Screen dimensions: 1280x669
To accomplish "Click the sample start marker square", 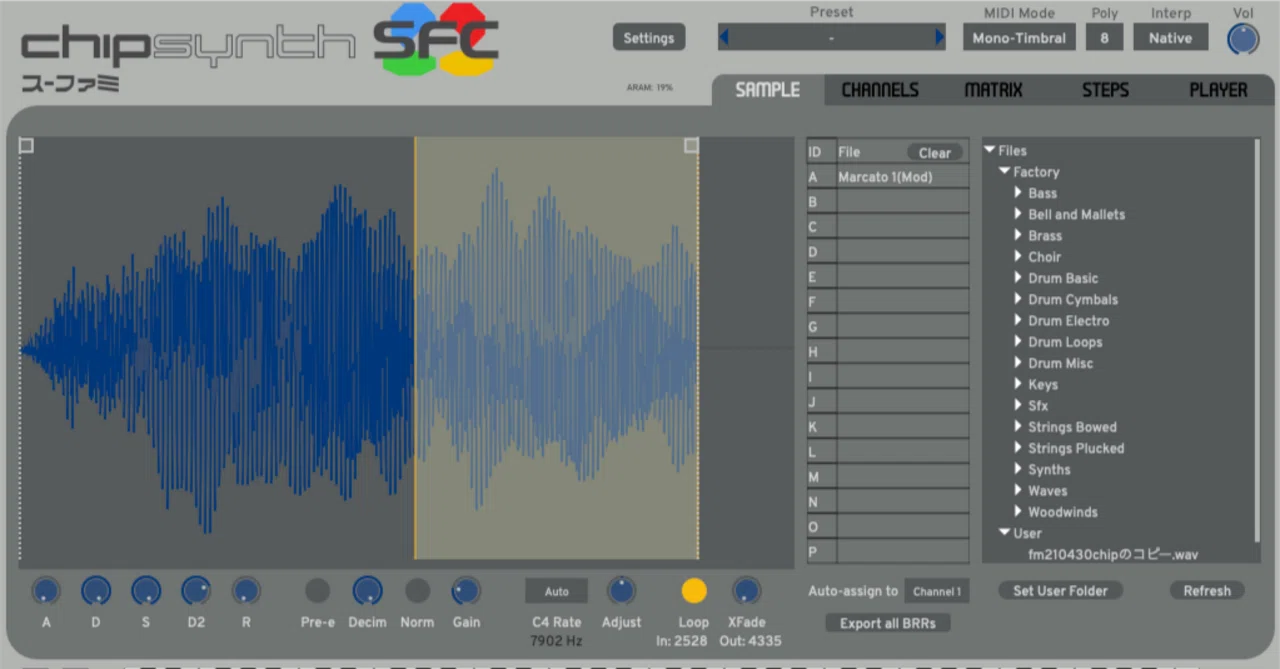I will (x=26, y=146).
